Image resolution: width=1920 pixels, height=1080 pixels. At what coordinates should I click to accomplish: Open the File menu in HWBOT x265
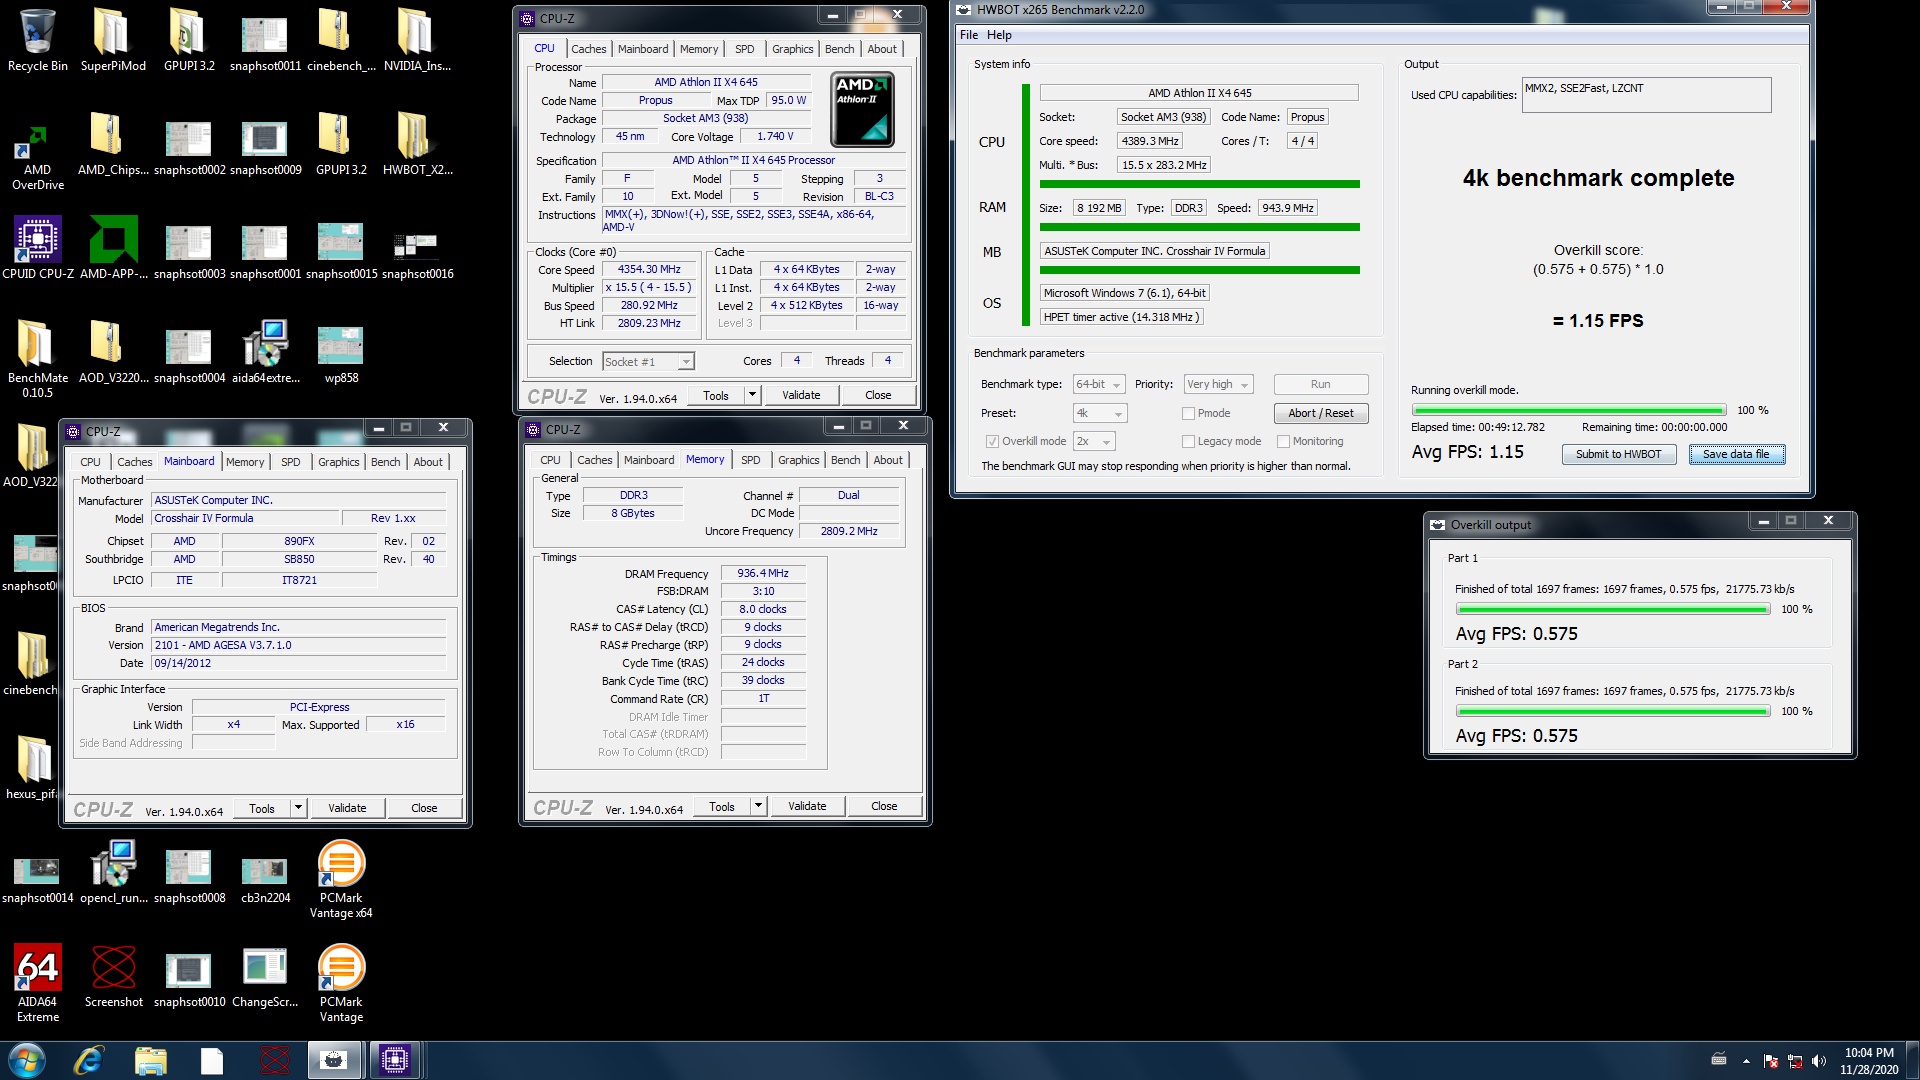pos(969,35)
